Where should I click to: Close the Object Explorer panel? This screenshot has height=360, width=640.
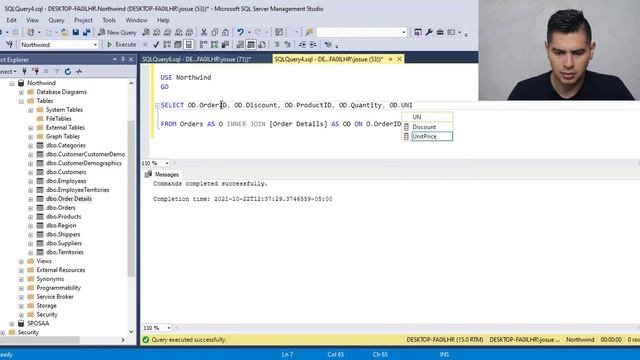[x=131, y=60]
